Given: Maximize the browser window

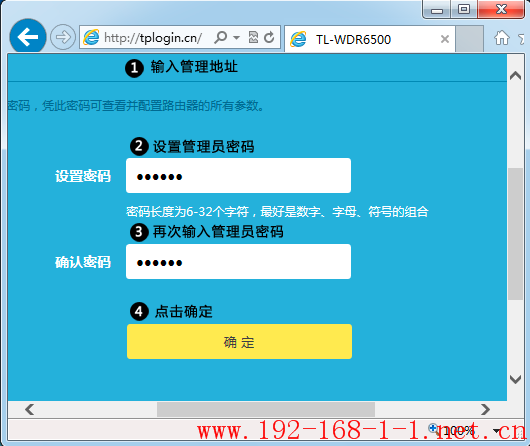Looking at the screenshot, I should coord(464,9).
